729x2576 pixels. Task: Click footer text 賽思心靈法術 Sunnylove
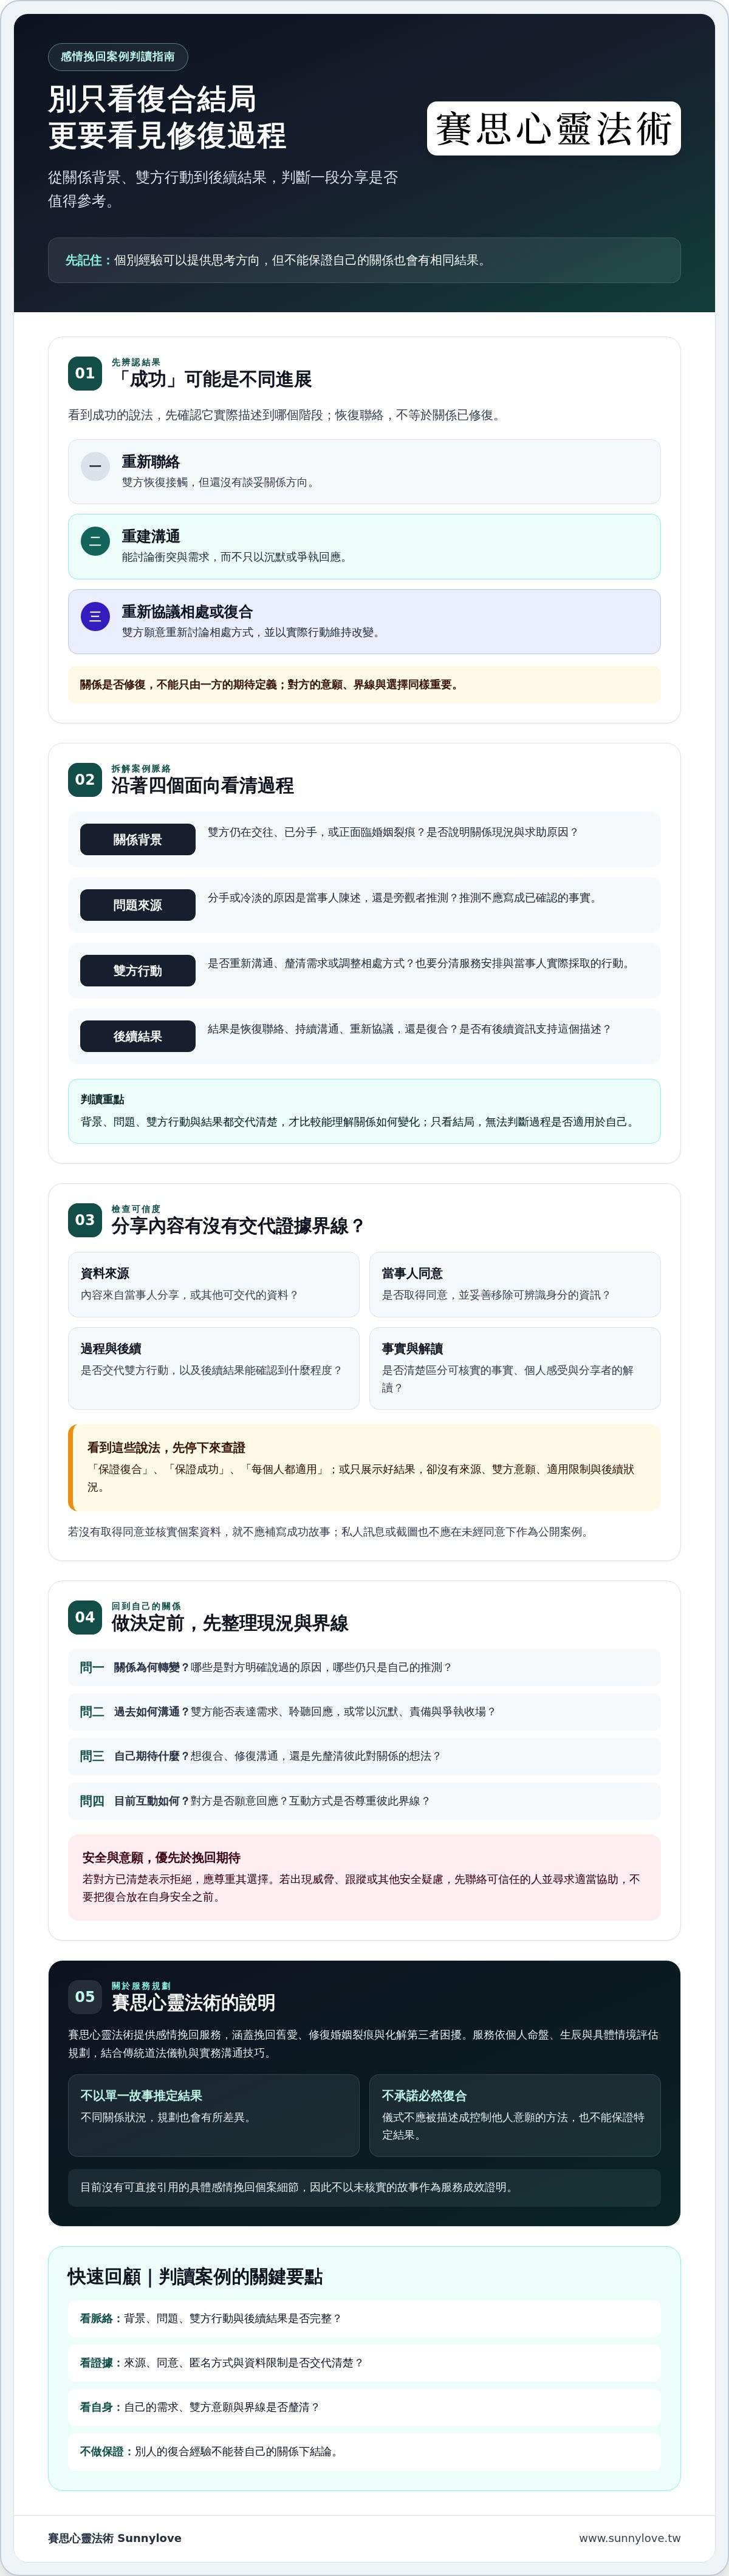click(x=115, y=2537)
